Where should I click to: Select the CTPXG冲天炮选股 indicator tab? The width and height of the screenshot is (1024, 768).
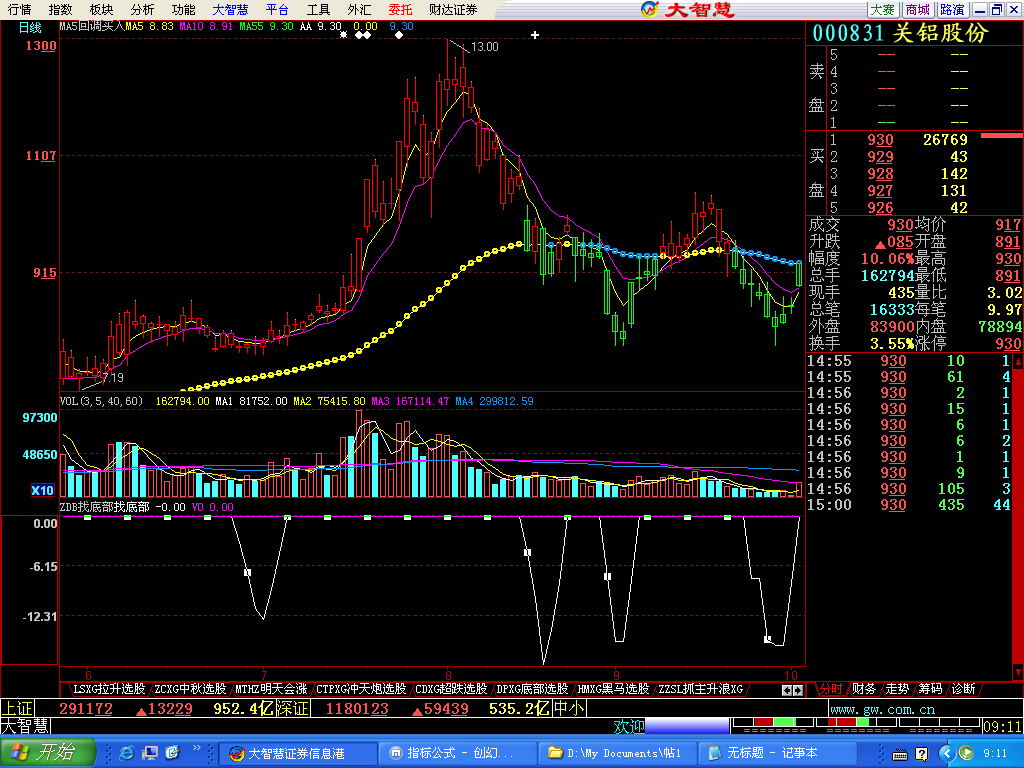[x=361, y=688]
